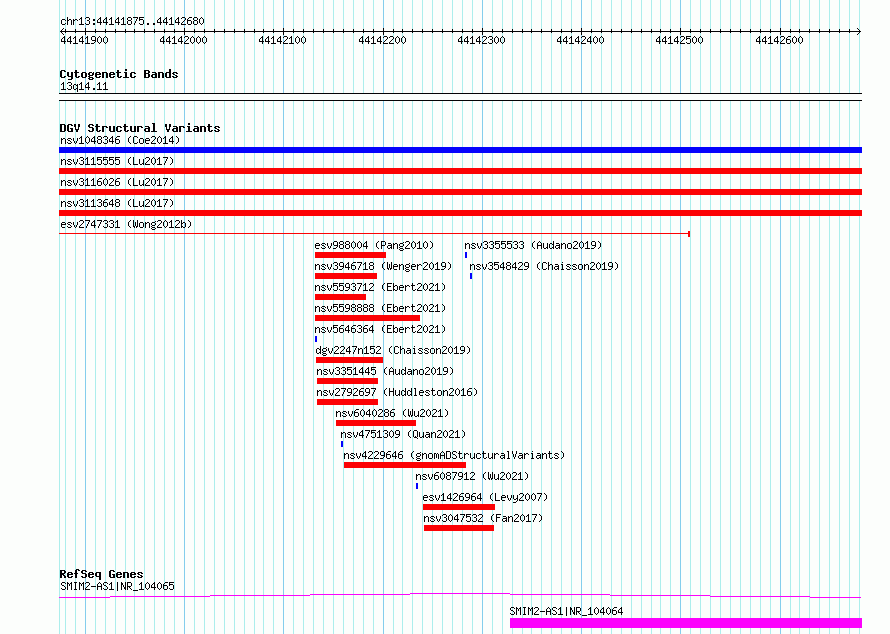Click the red bar under nsv3047532
This screenshot has width=890, height=634.
click(x=459, y=528)
